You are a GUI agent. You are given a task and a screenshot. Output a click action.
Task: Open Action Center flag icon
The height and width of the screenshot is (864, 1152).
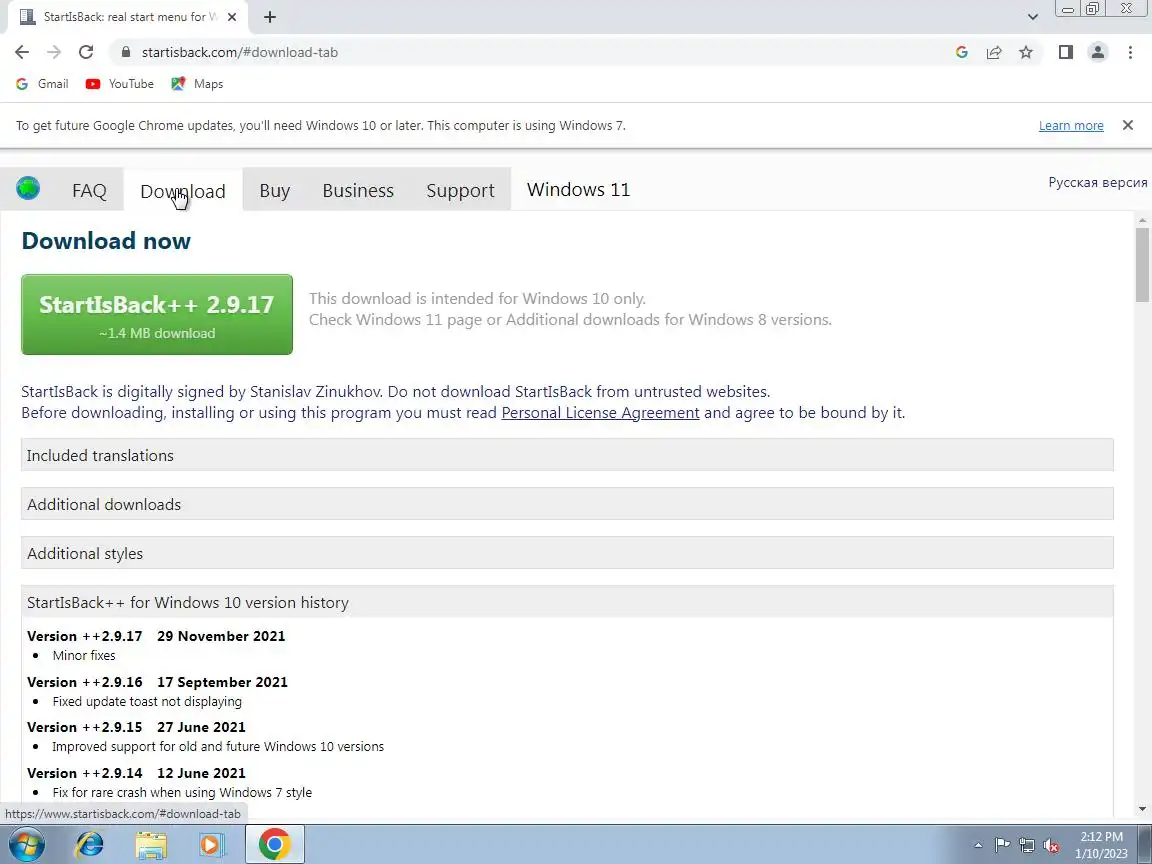click(1002, 845)
